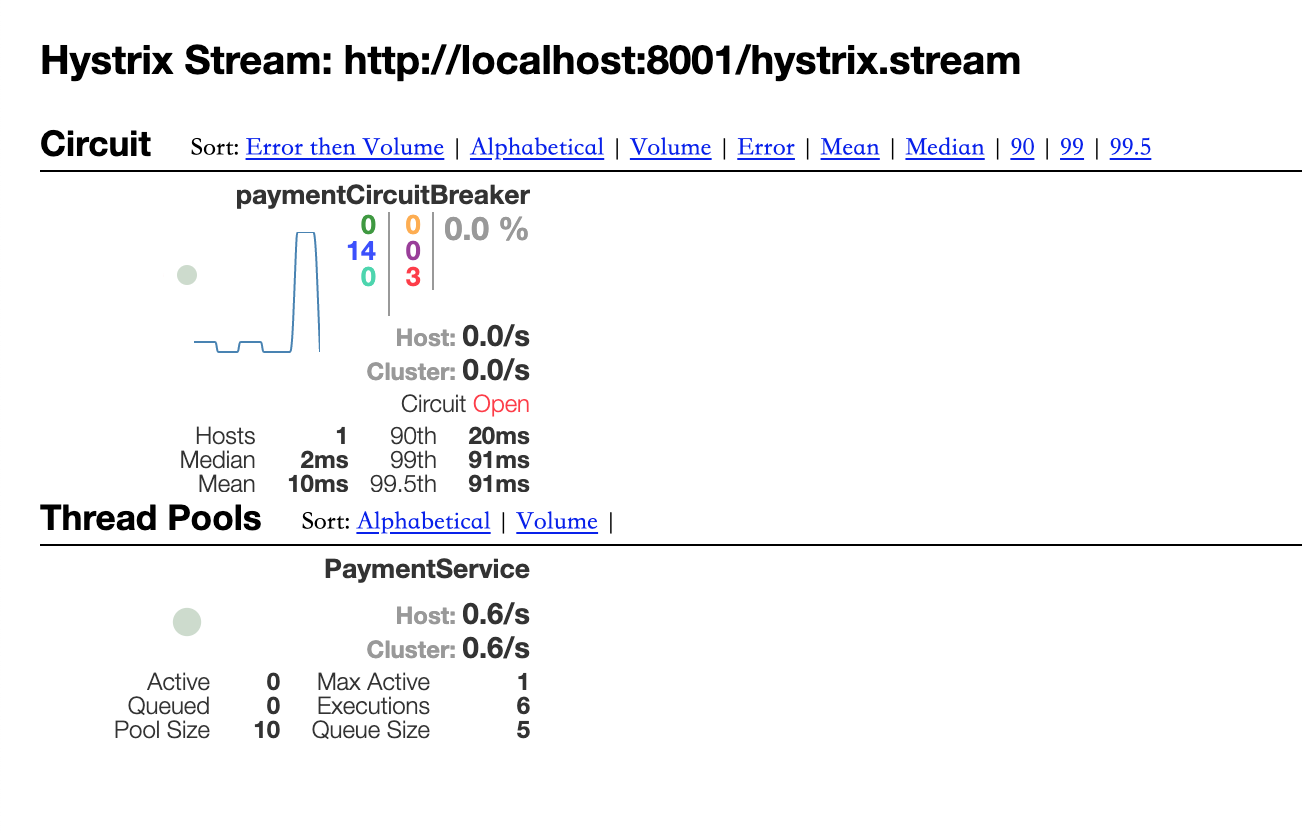Click the Thread Pools section heading

(151, 518)
